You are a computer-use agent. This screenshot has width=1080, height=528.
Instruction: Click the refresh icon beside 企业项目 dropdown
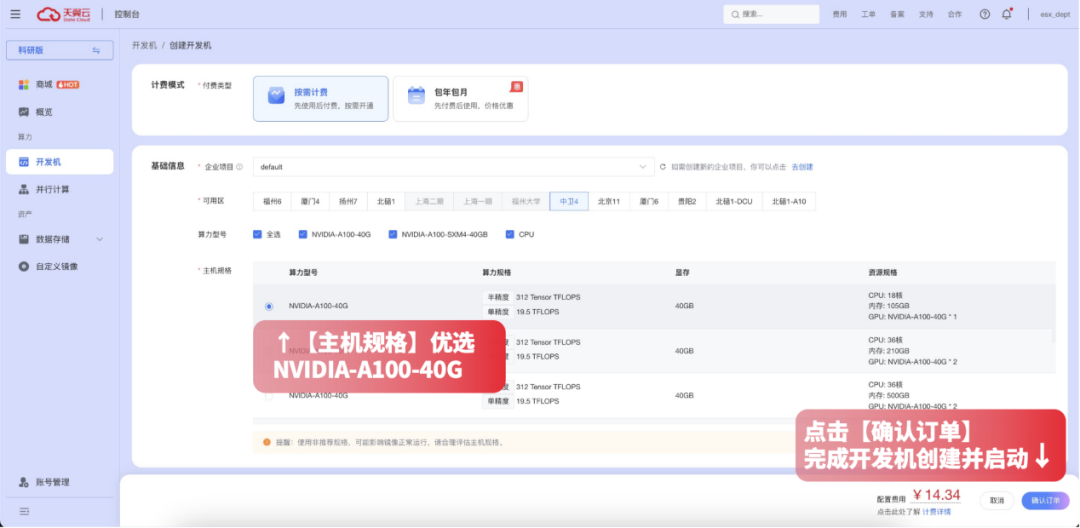[x=663, y=167]
